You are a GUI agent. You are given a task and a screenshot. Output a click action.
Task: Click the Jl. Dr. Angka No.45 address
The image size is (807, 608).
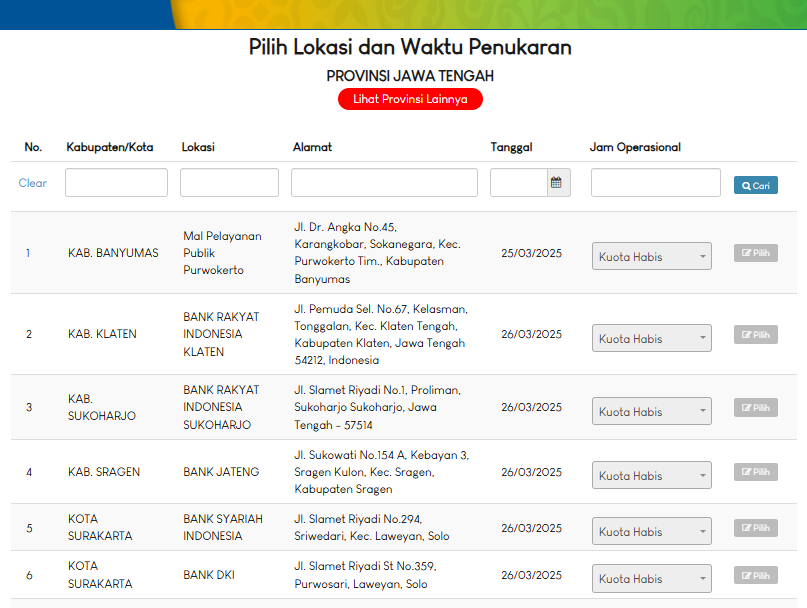pyautogui.click(x=377, y=253)
